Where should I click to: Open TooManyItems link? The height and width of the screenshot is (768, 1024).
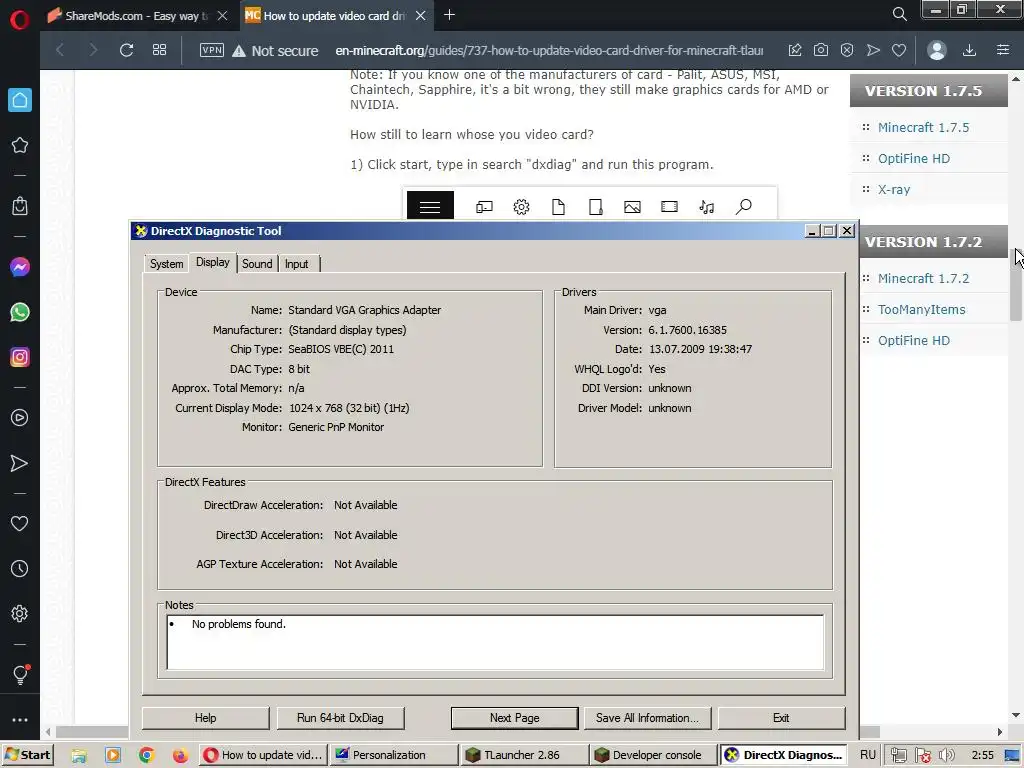click(x=921, y=310)
